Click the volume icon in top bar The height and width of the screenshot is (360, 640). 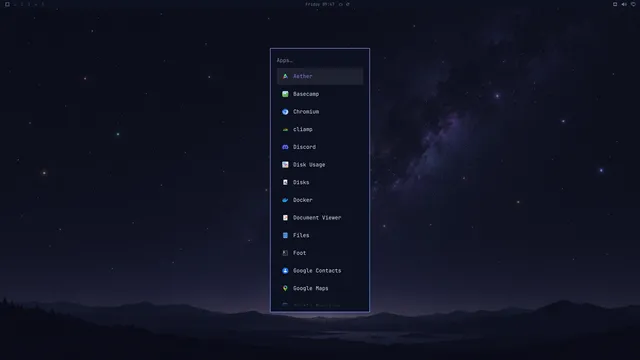(624, 4)
